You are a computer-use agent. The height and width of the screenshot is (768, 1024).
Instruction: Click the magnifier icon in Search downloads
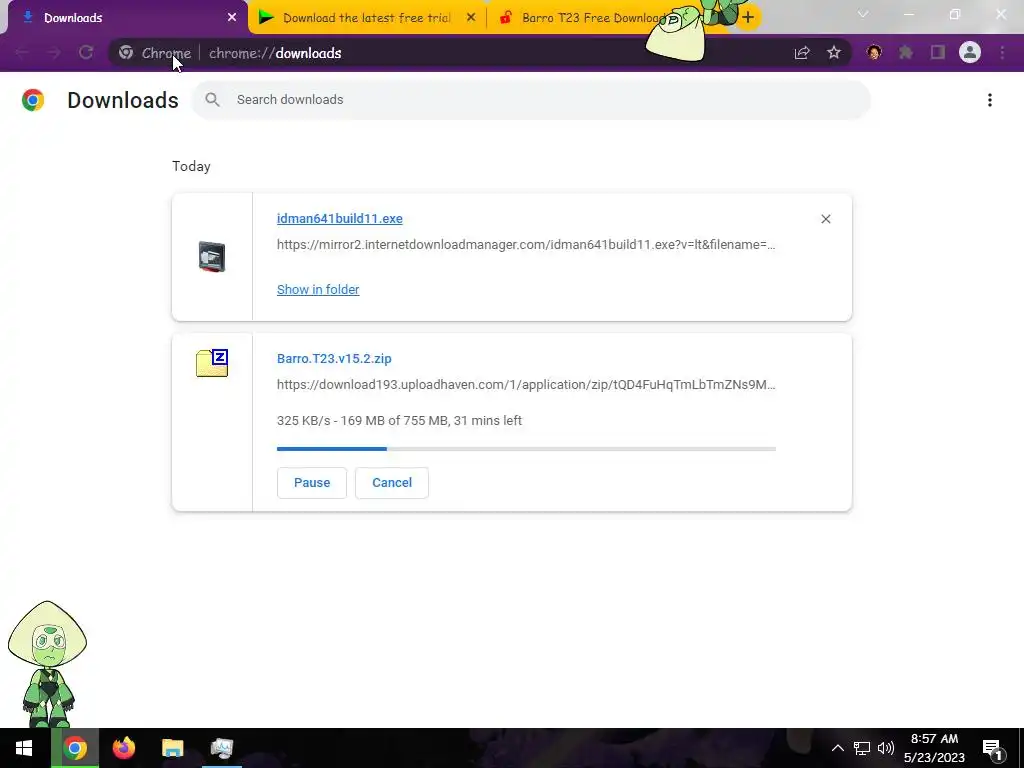212,100
